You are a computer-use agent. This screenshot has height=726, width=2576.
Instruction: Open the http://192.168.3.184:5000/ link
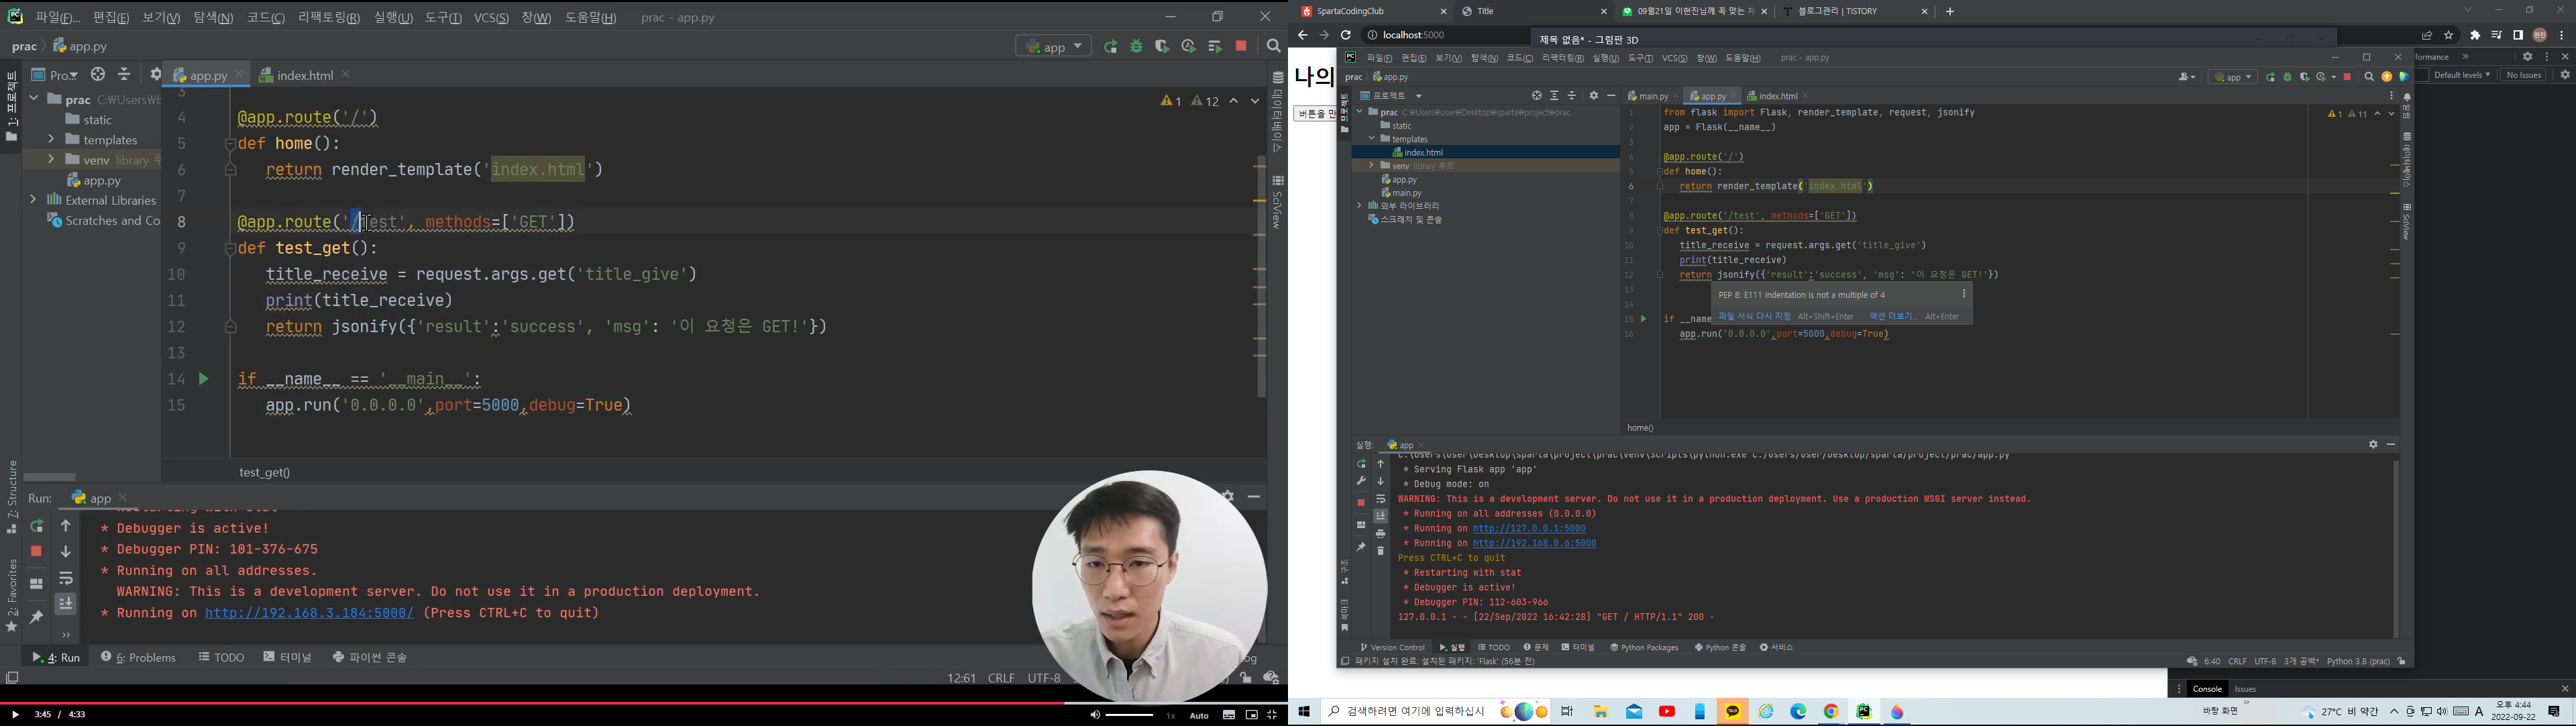(309, 613)
